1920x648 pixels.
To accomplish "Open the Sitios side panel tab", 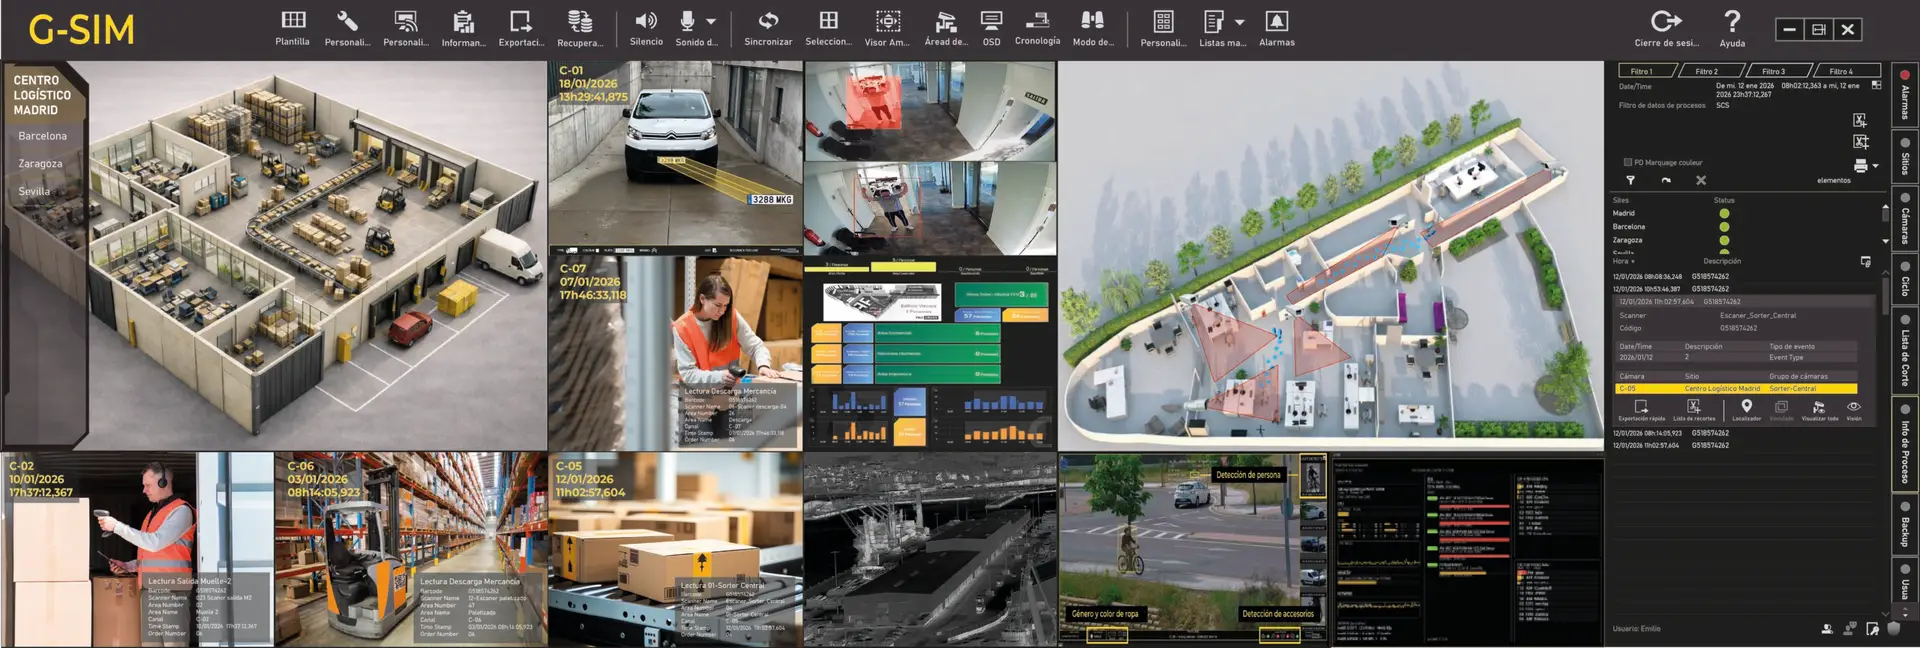I will pos(1905,155).
